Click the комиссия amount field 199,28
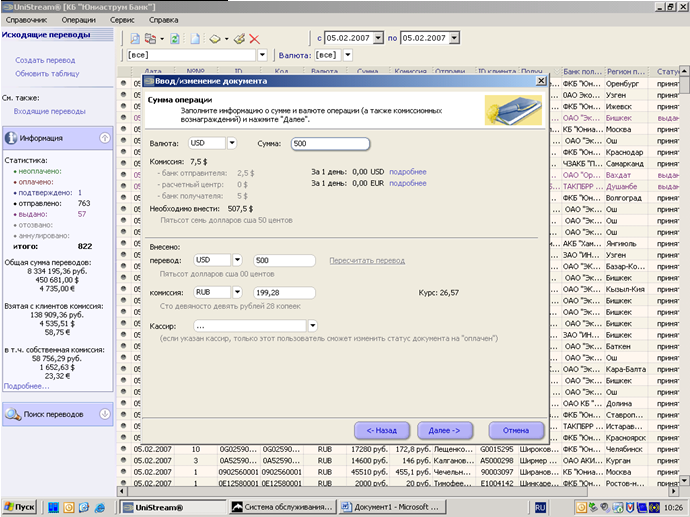This screenshot has height=517, width=690. click(284, 293)
